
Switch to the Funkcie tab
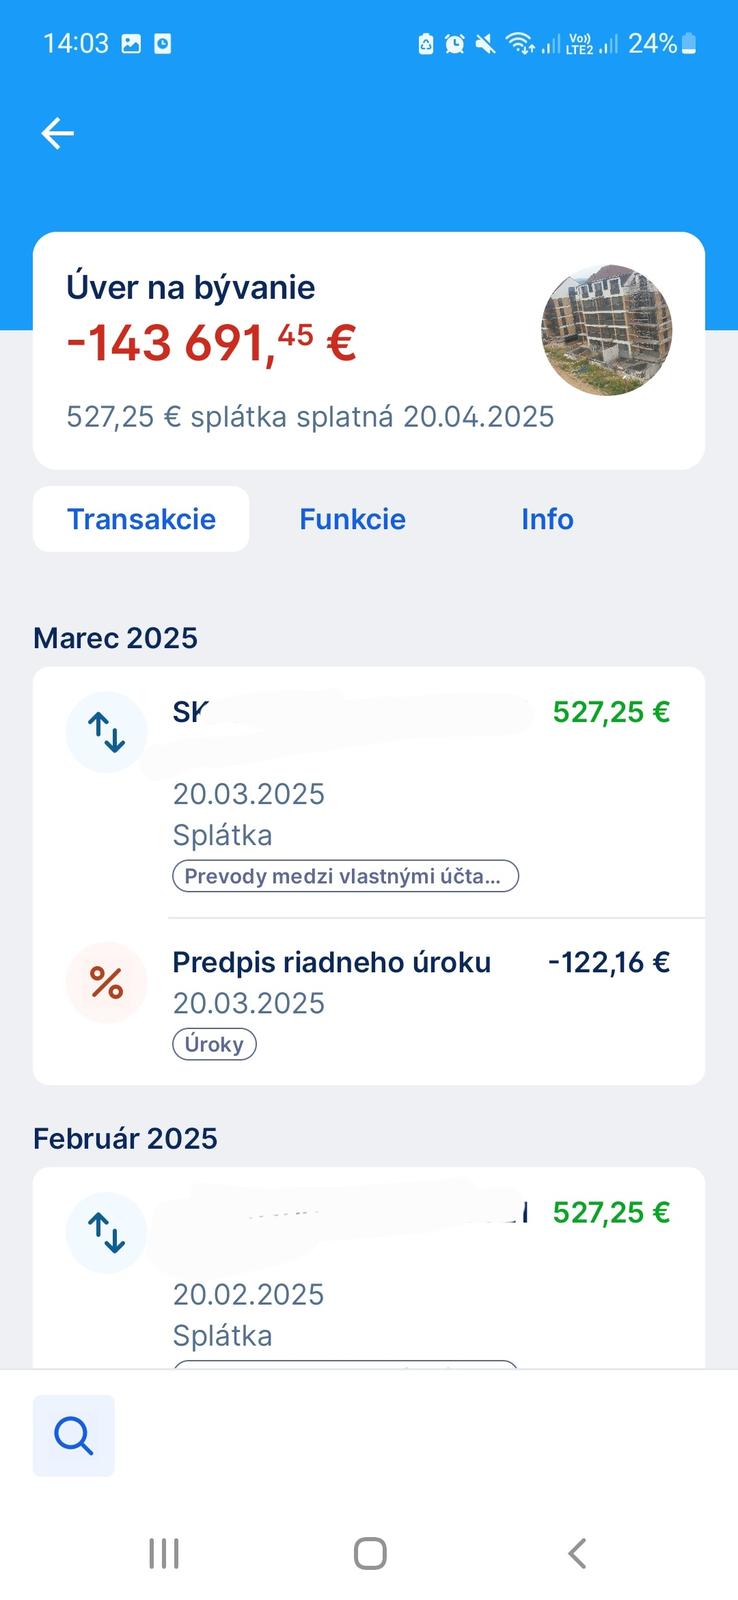pyautogui.click(x=352, y=519)
